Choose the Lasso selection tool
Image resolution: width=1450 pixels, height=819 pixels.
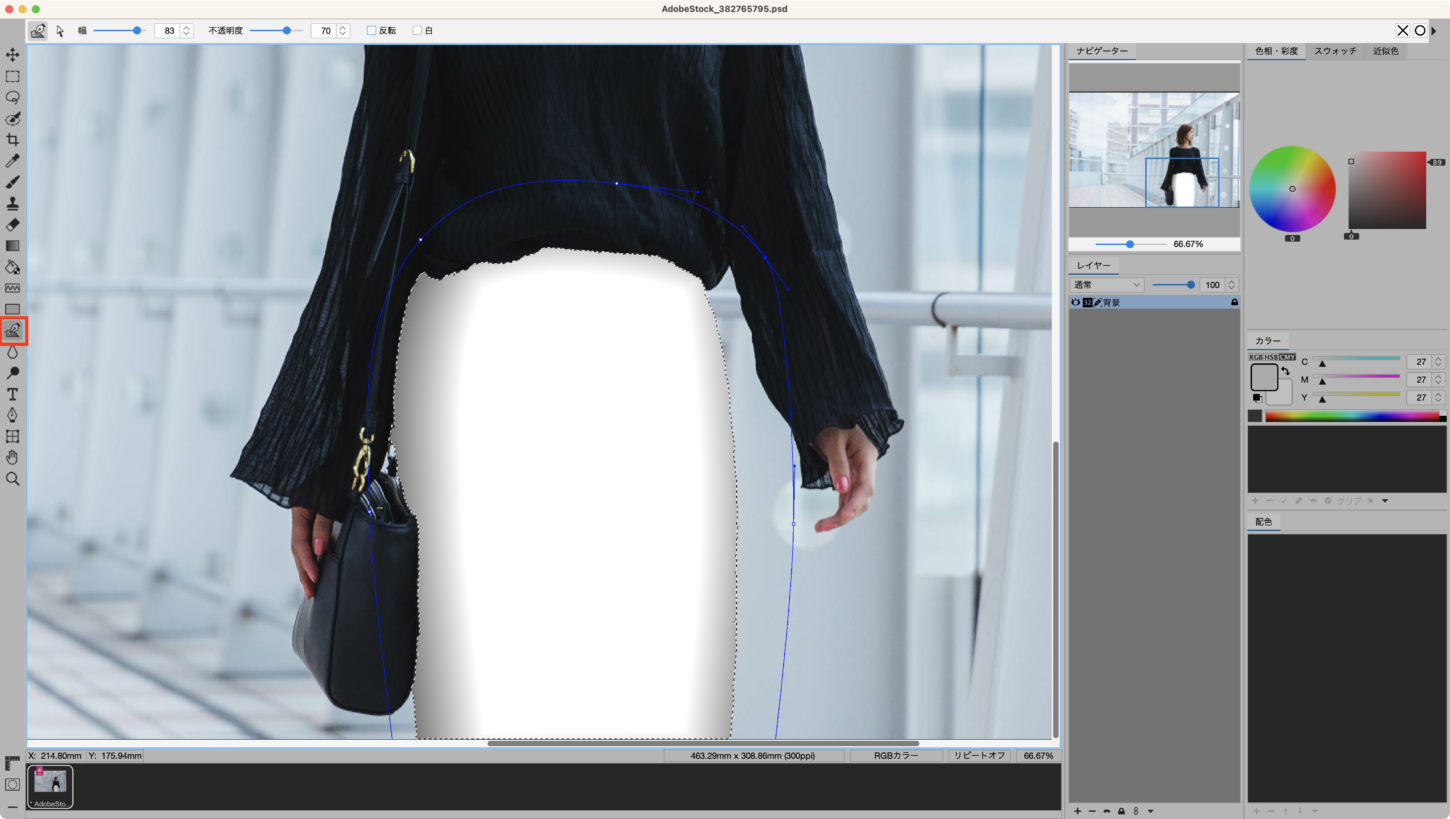pos(12,98)
